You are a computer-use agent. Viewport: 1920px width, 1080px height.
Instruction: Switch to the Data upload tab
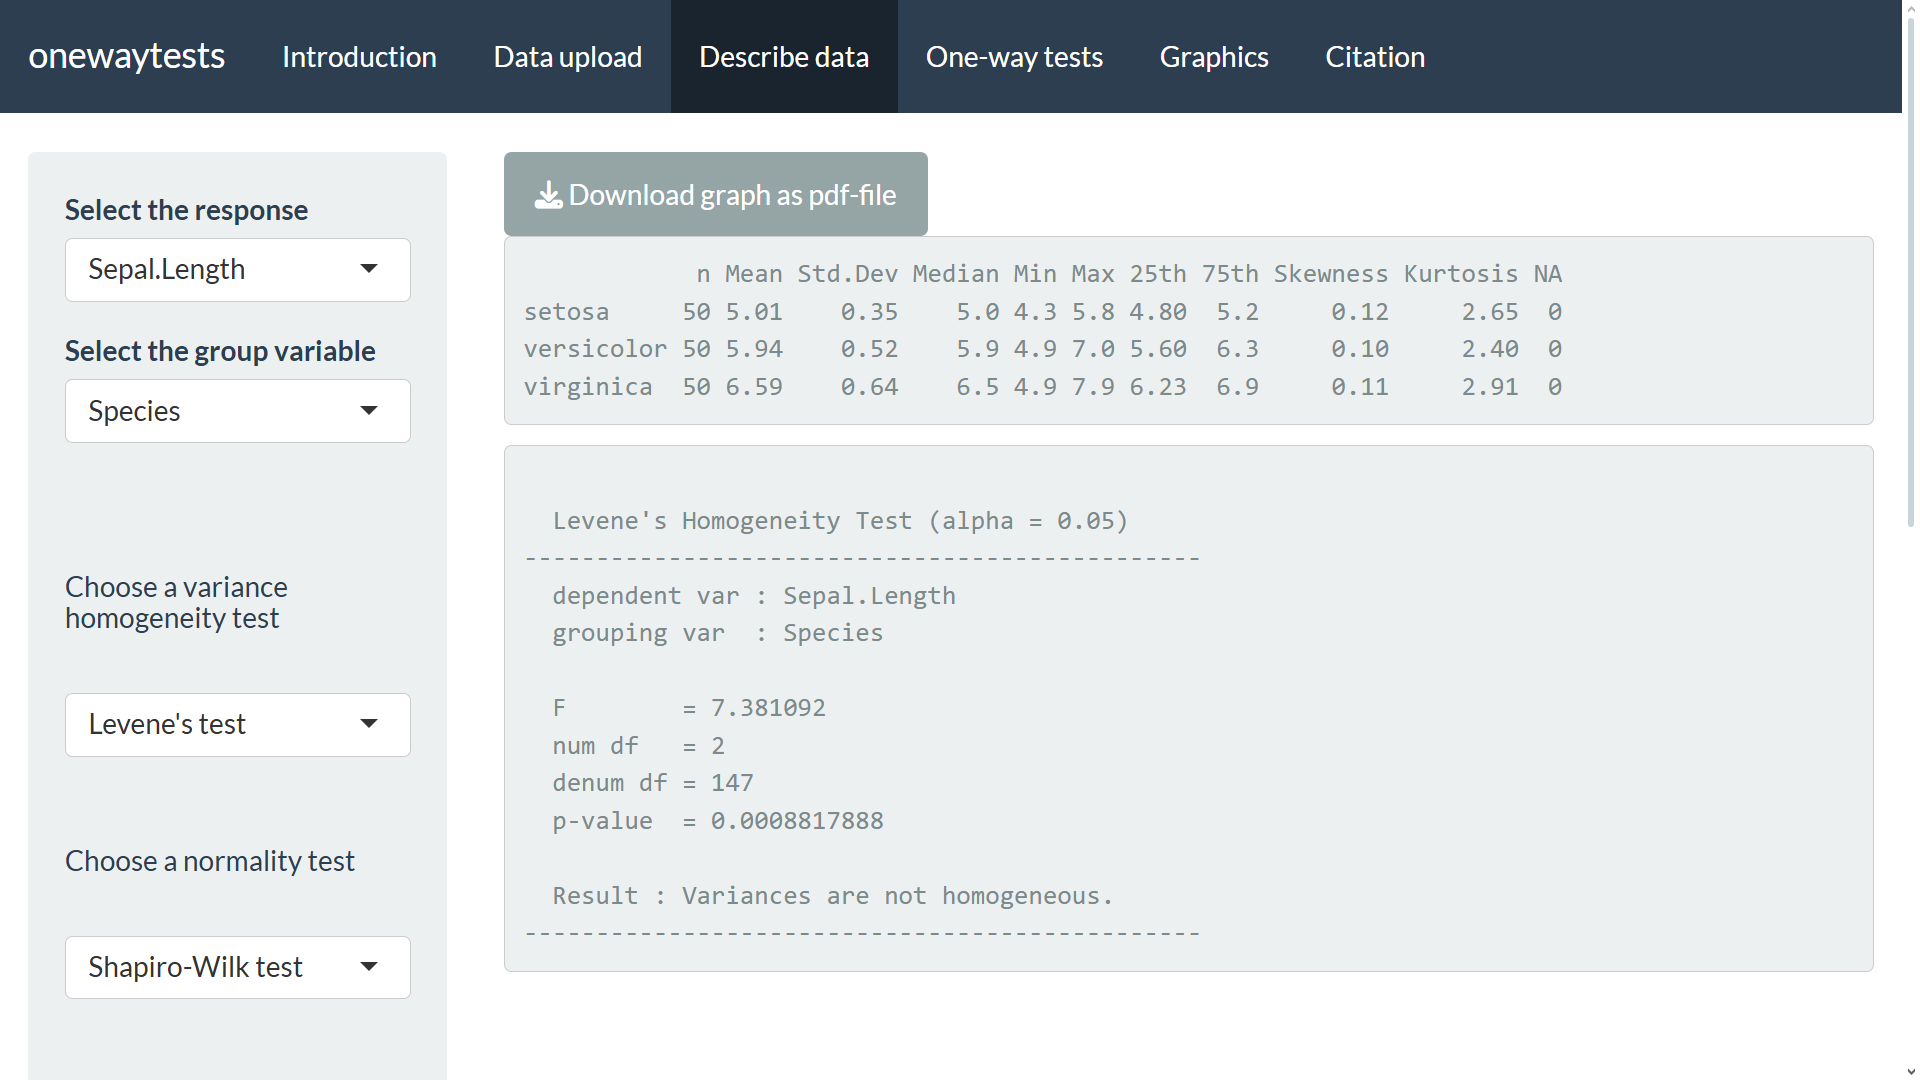[568, 57]
